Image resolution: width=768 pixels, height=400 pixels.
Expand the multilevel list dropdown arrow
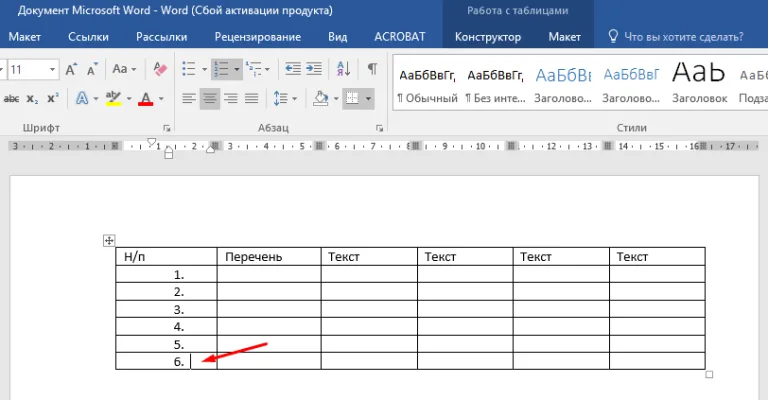[x=267, y=70]
